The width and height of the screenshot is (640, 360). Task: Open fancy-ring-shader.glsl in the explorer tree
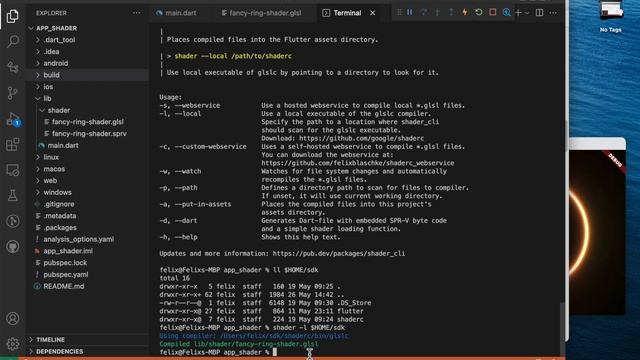(88, 122)
